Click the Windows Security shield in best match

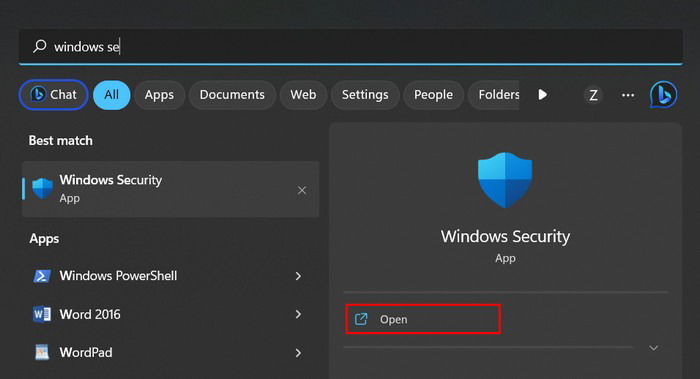tap(43, 189)
